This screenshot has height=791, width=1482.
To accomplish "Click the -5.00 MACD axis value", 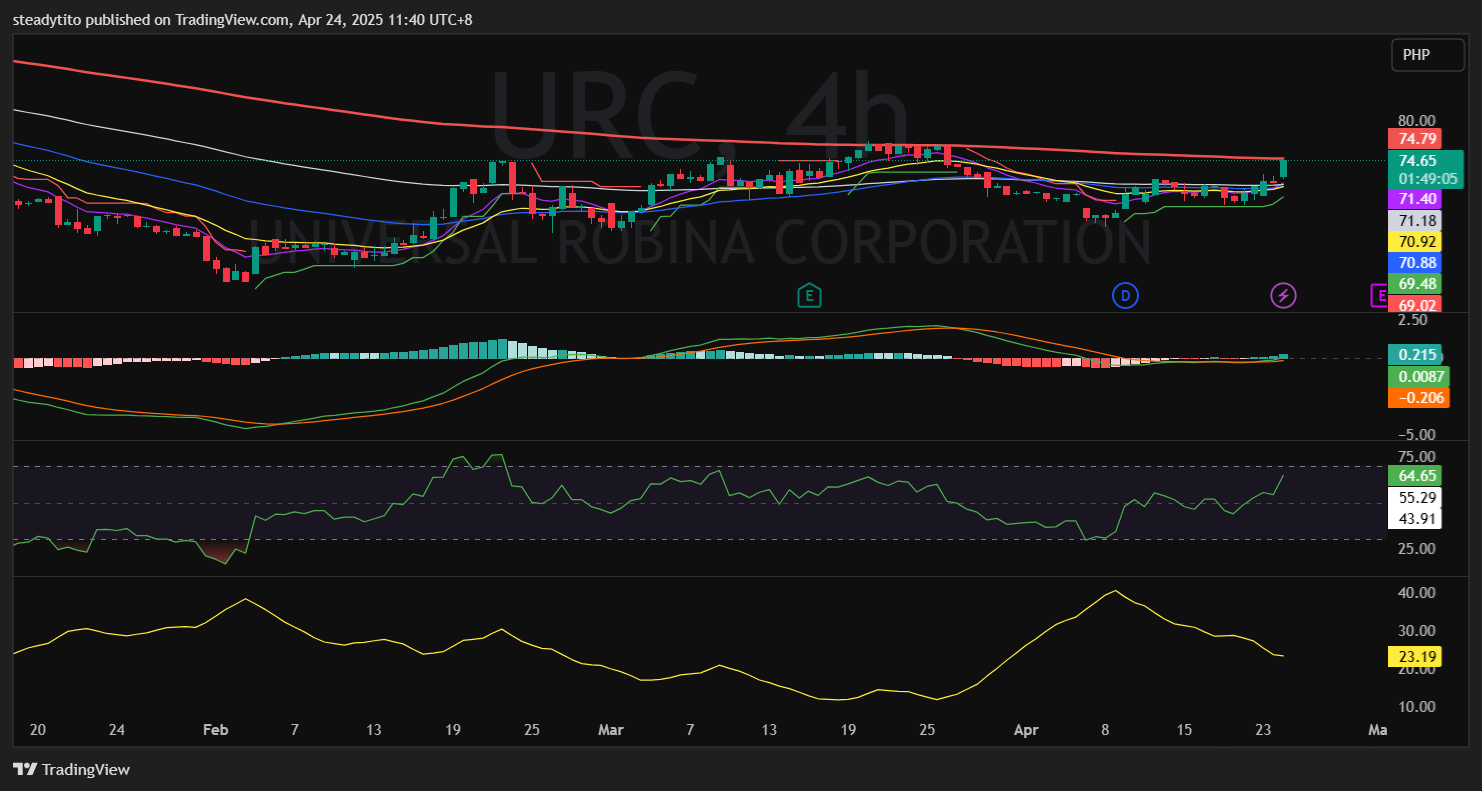I will (1417, 434).
